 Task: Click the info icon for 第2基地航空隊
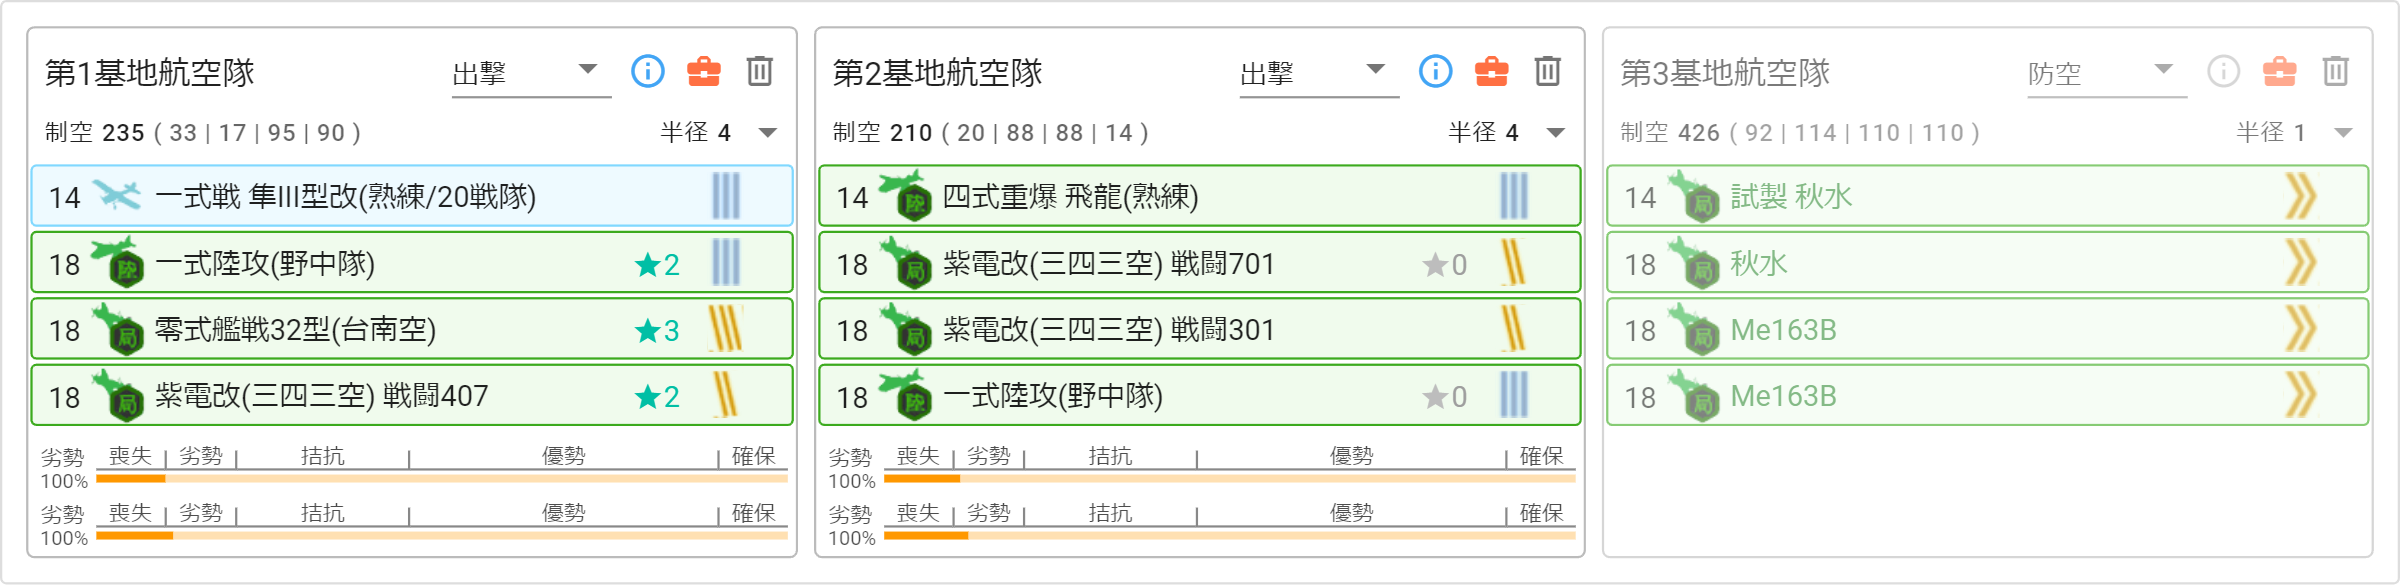(1436, 71)
